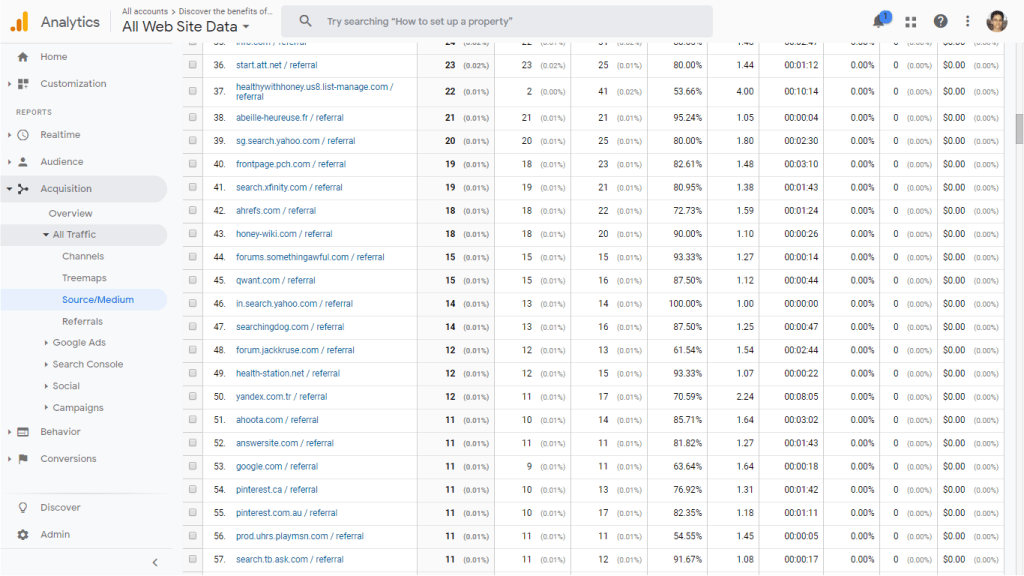Open the honey-wiki.com referral link

(284, 234)
